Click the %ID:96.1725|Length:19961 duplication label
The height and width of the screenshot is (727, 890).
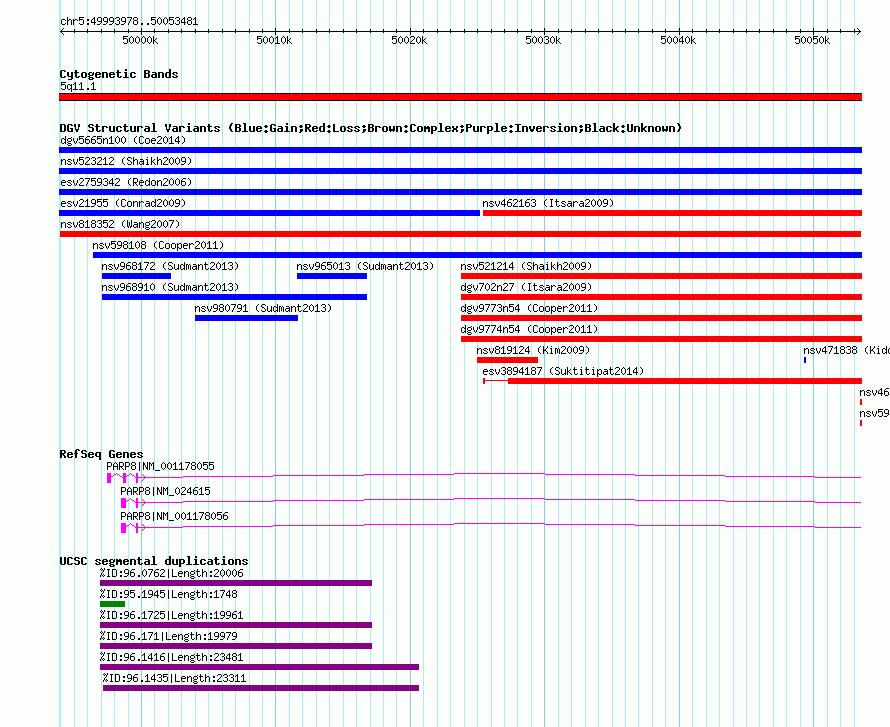tap(171, 615)
